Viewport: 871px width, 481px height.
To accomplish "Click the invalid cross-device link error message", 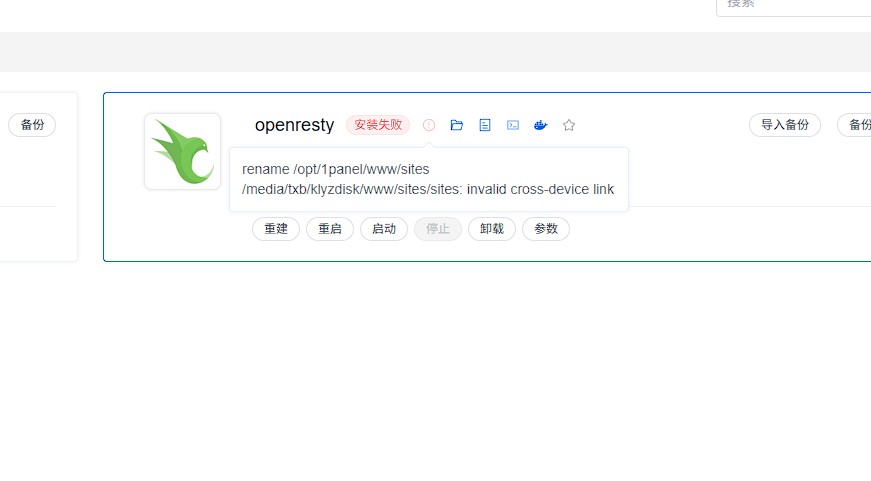I will [x=428, y=179].
